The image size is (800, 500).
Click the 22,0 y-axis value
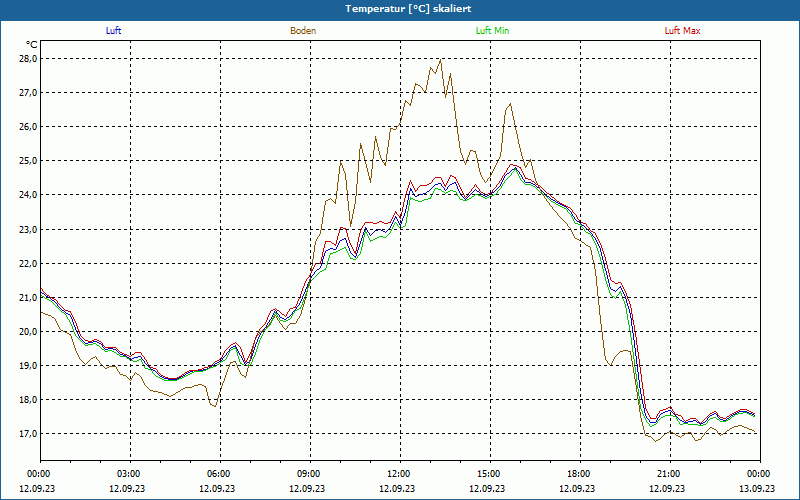[x=29, y=264]
